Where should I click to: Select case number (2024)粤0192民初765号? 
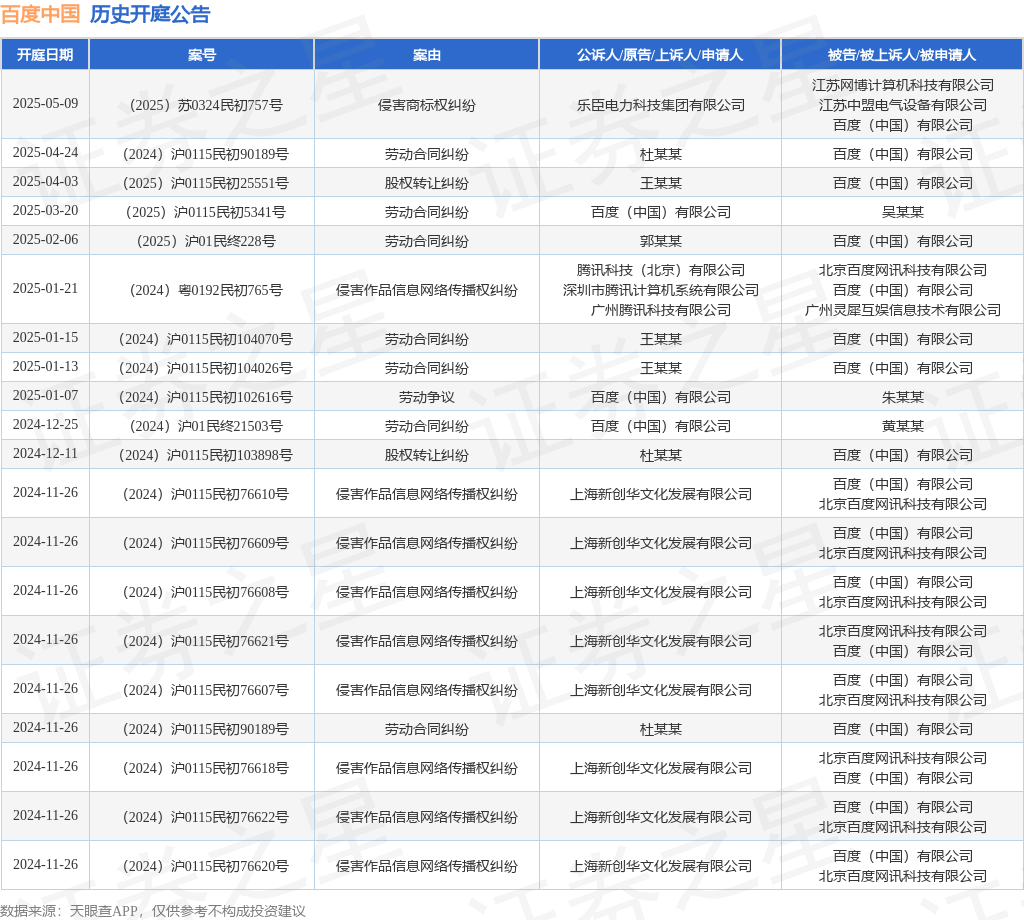pos(206,290)
